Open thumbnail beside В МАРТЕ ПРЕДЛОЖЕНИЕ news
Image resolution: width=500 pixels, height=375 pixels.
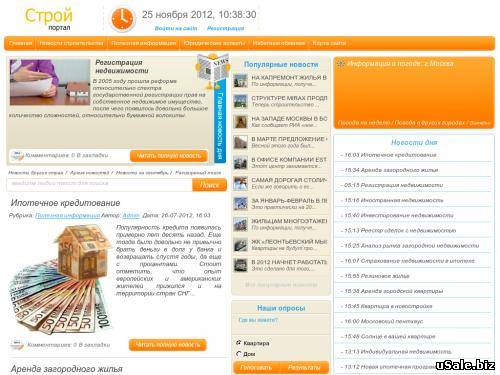tap(240, 142)
